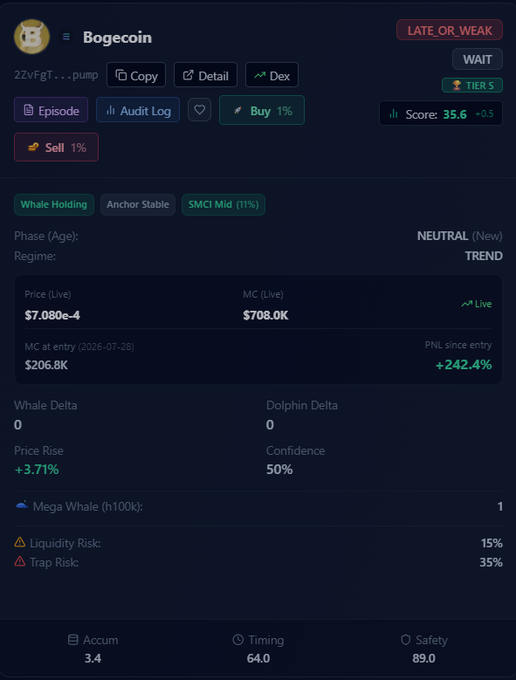Viewport: 516px width, 680px height.
Task: Click the Bogecoin token avatar
Action: [32, 37]
